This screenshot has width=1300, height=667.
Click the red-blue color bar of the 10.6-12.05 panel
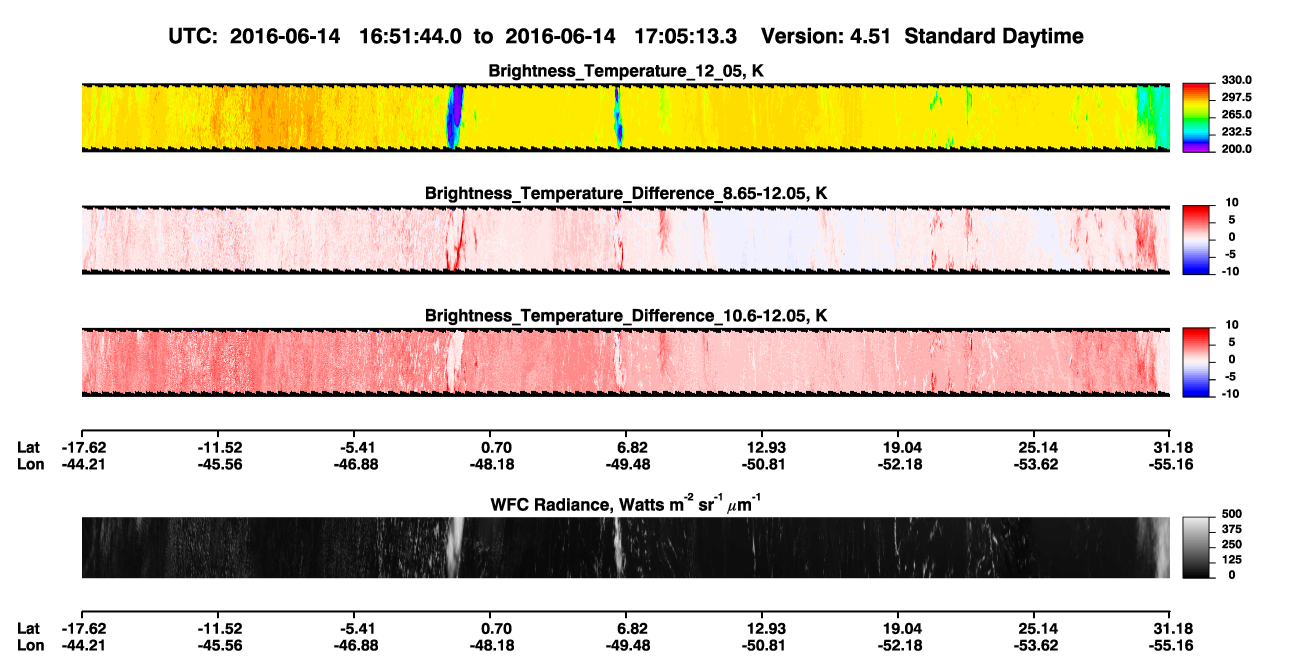pos(1196,362)
